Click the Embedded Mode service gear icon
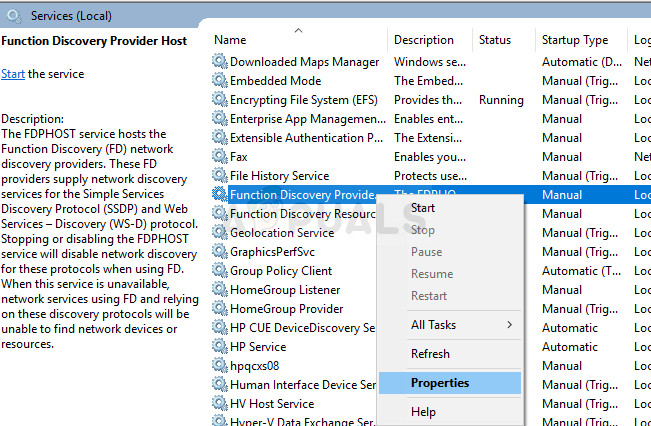 (220, 81)
